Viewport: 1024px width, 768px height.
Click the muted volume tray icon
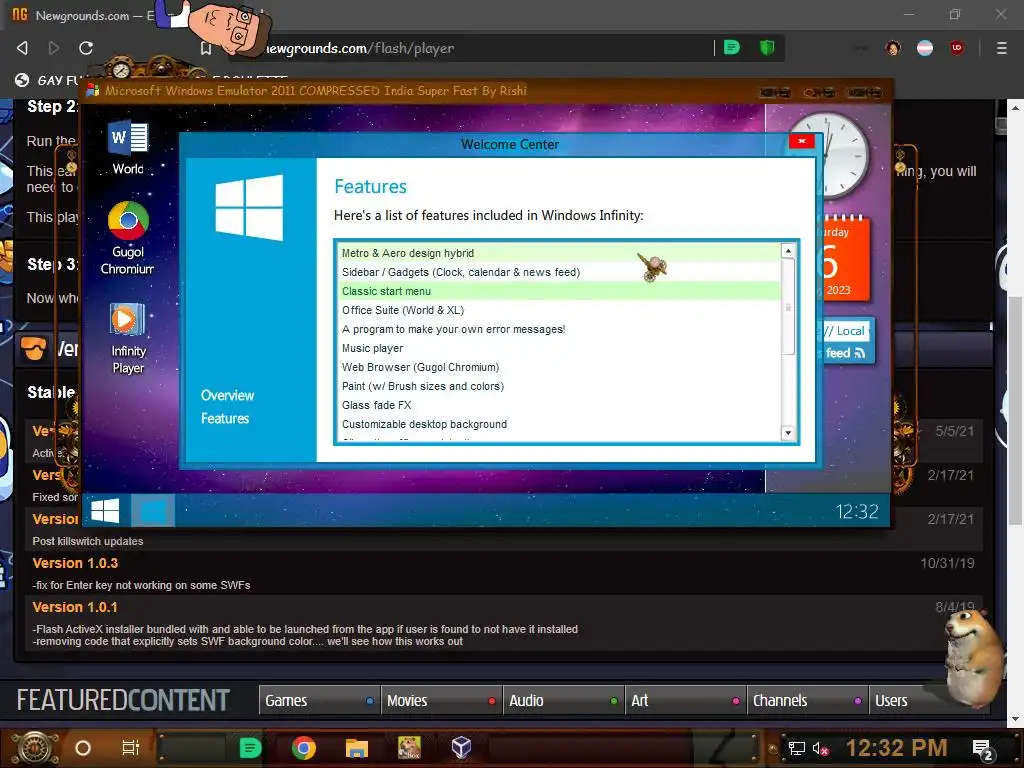(821, 748)
